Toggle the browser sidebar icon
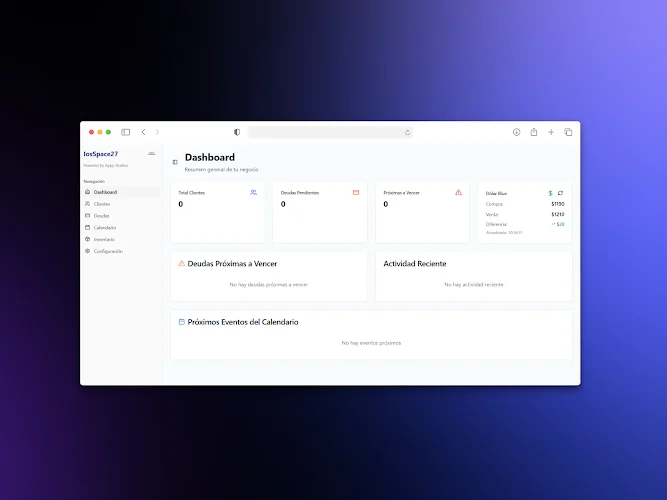667x500 pixels. click(x=125, y=132)
